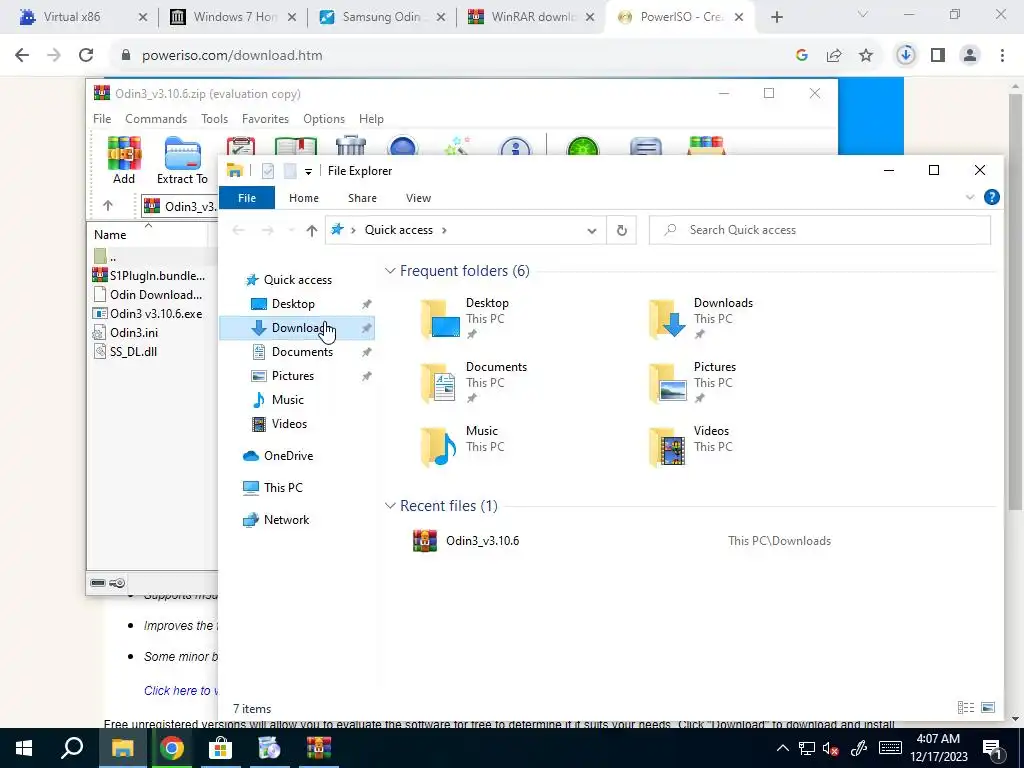Open WinRAR Favorites menu

click(265, 119)
